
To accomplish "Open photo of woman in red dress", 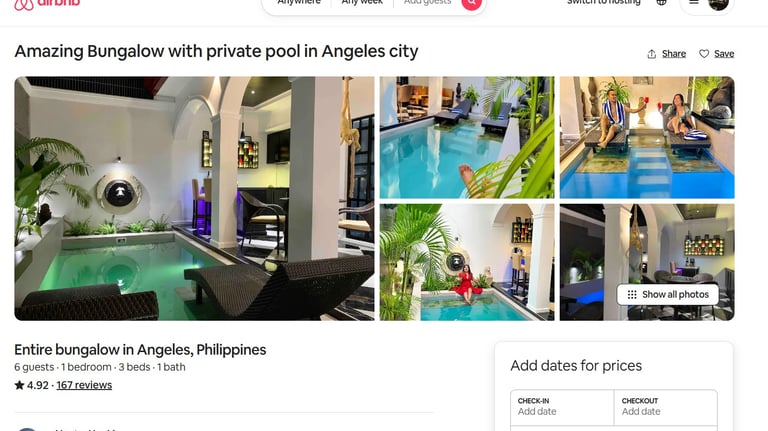I will [x=467, y=262].
